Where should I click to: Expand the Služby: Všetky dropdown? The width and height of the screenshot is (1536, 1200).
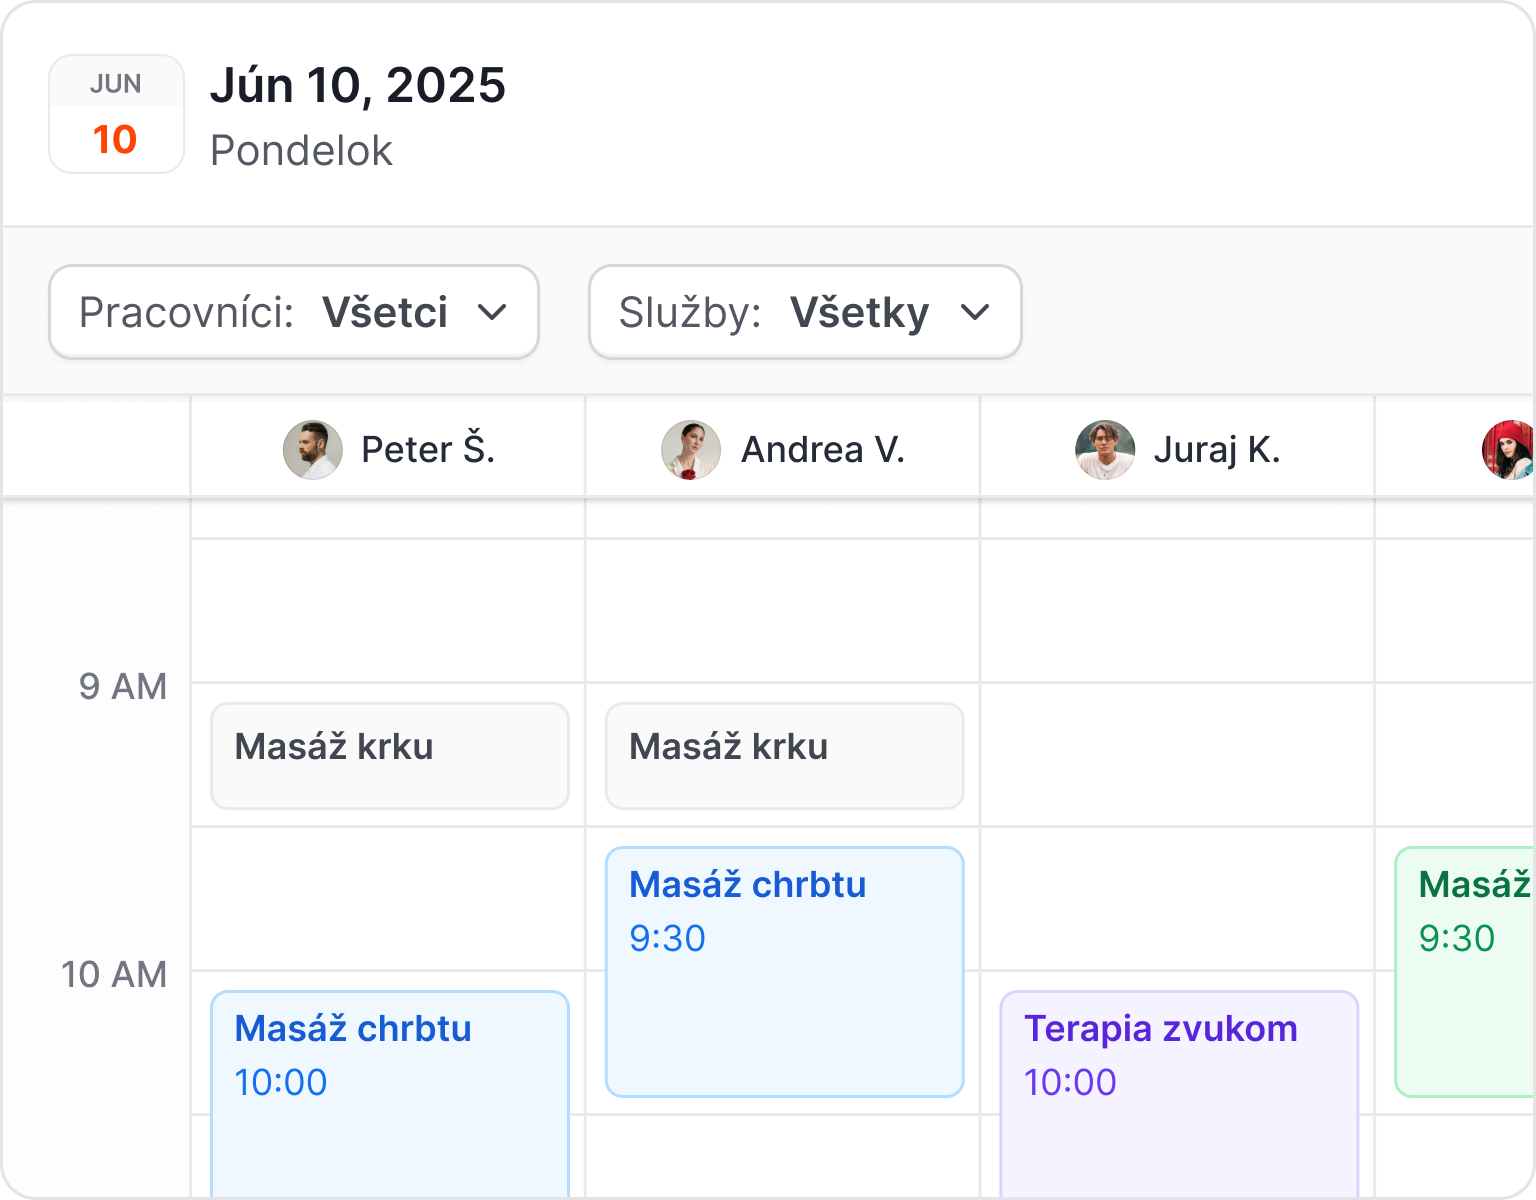(x=805, y=312)
